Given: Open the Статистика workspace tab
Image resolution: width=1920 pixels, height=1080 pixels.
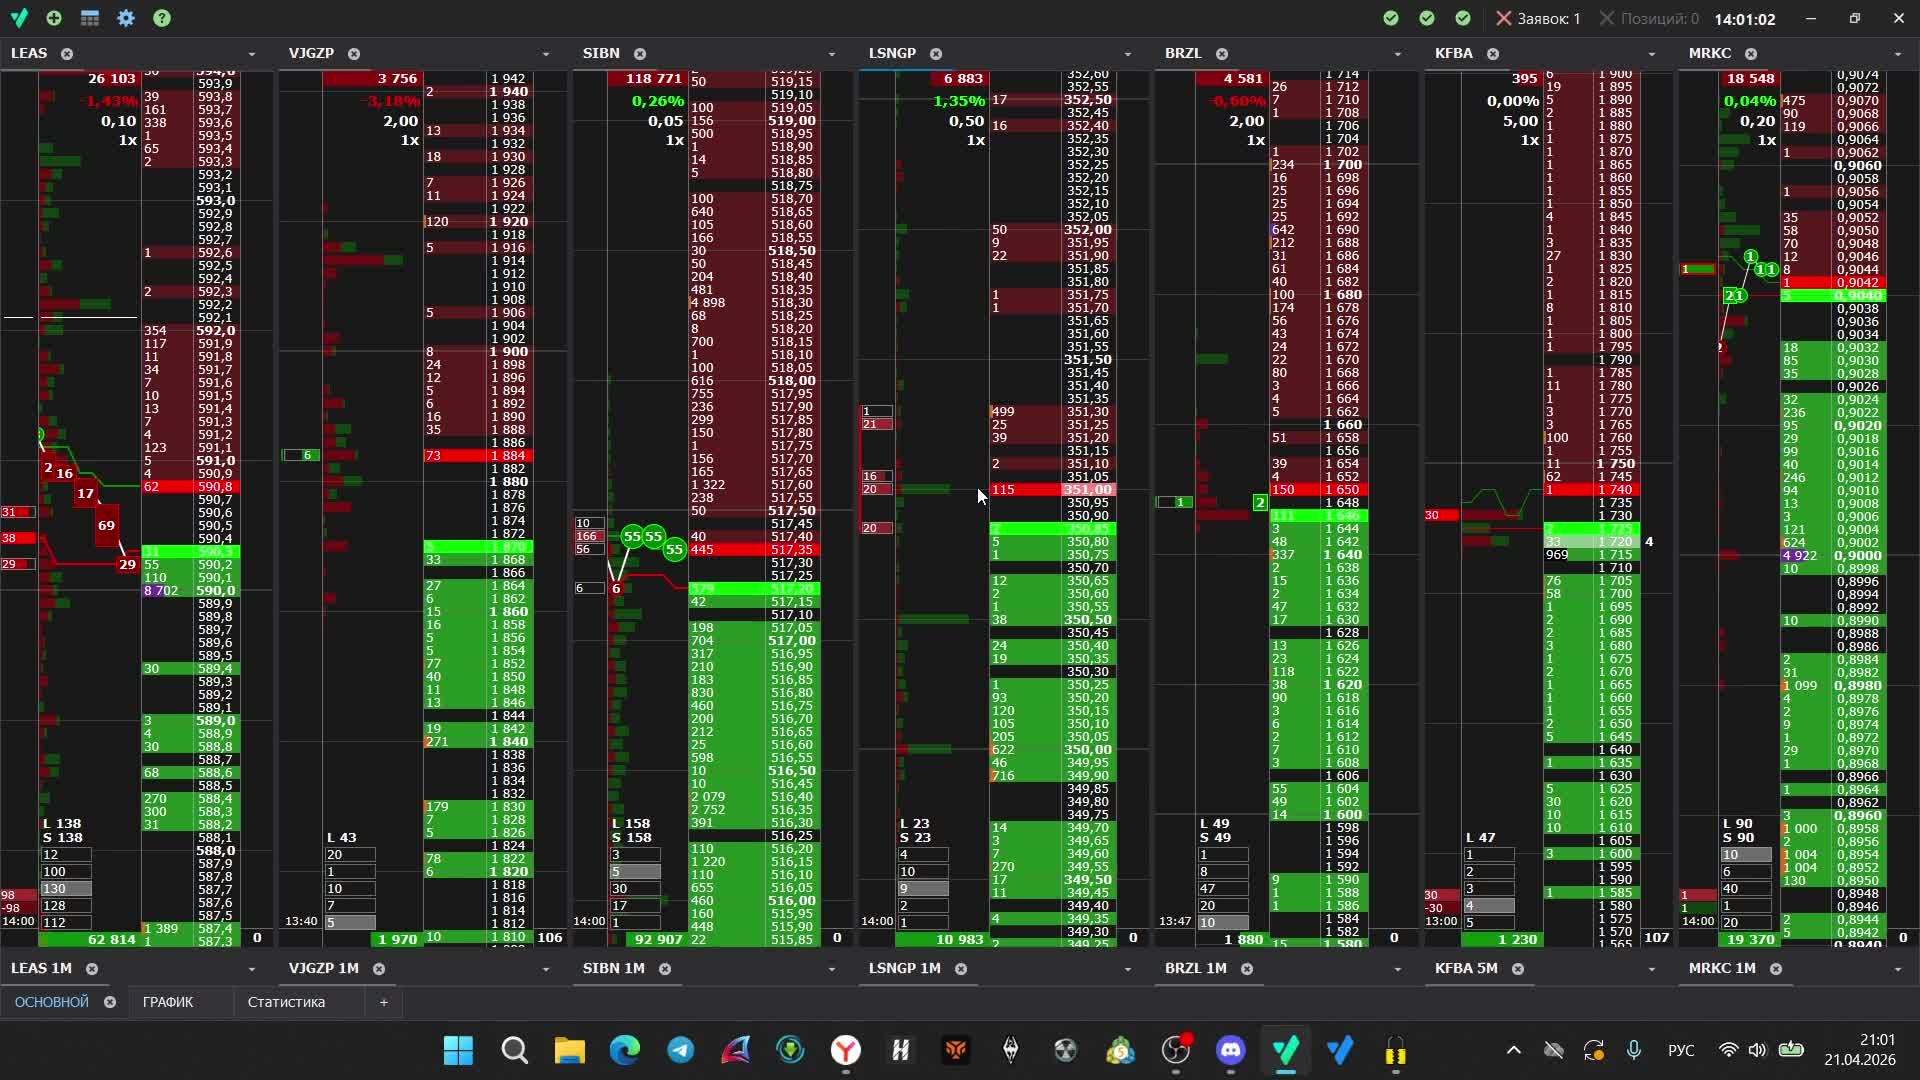Looking at the screenshot, I should [286, 1002].
